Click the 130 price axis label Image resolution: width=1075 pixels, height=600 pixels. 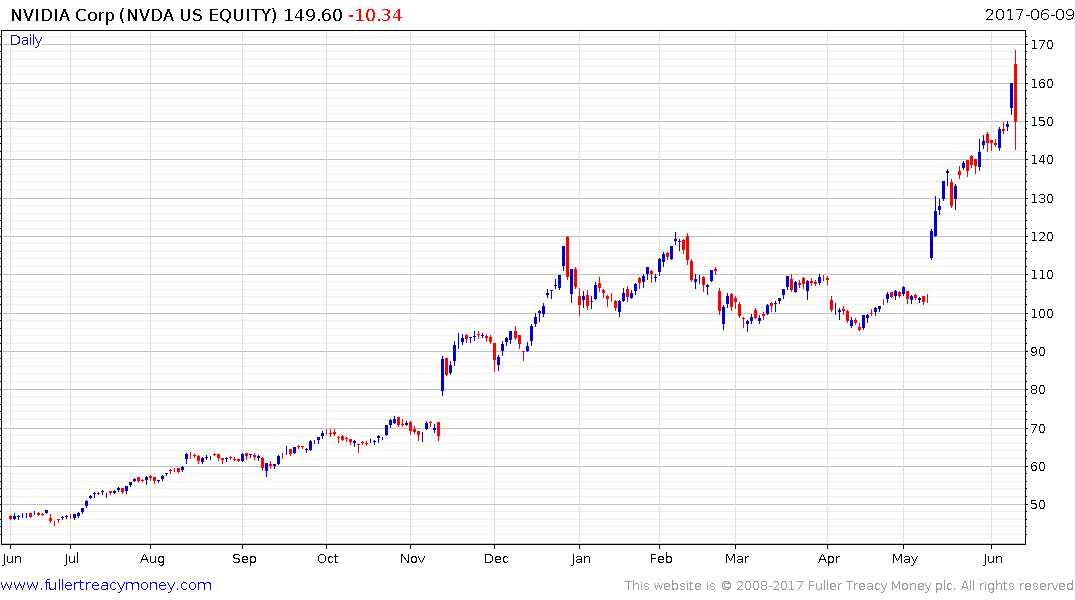1042,199
